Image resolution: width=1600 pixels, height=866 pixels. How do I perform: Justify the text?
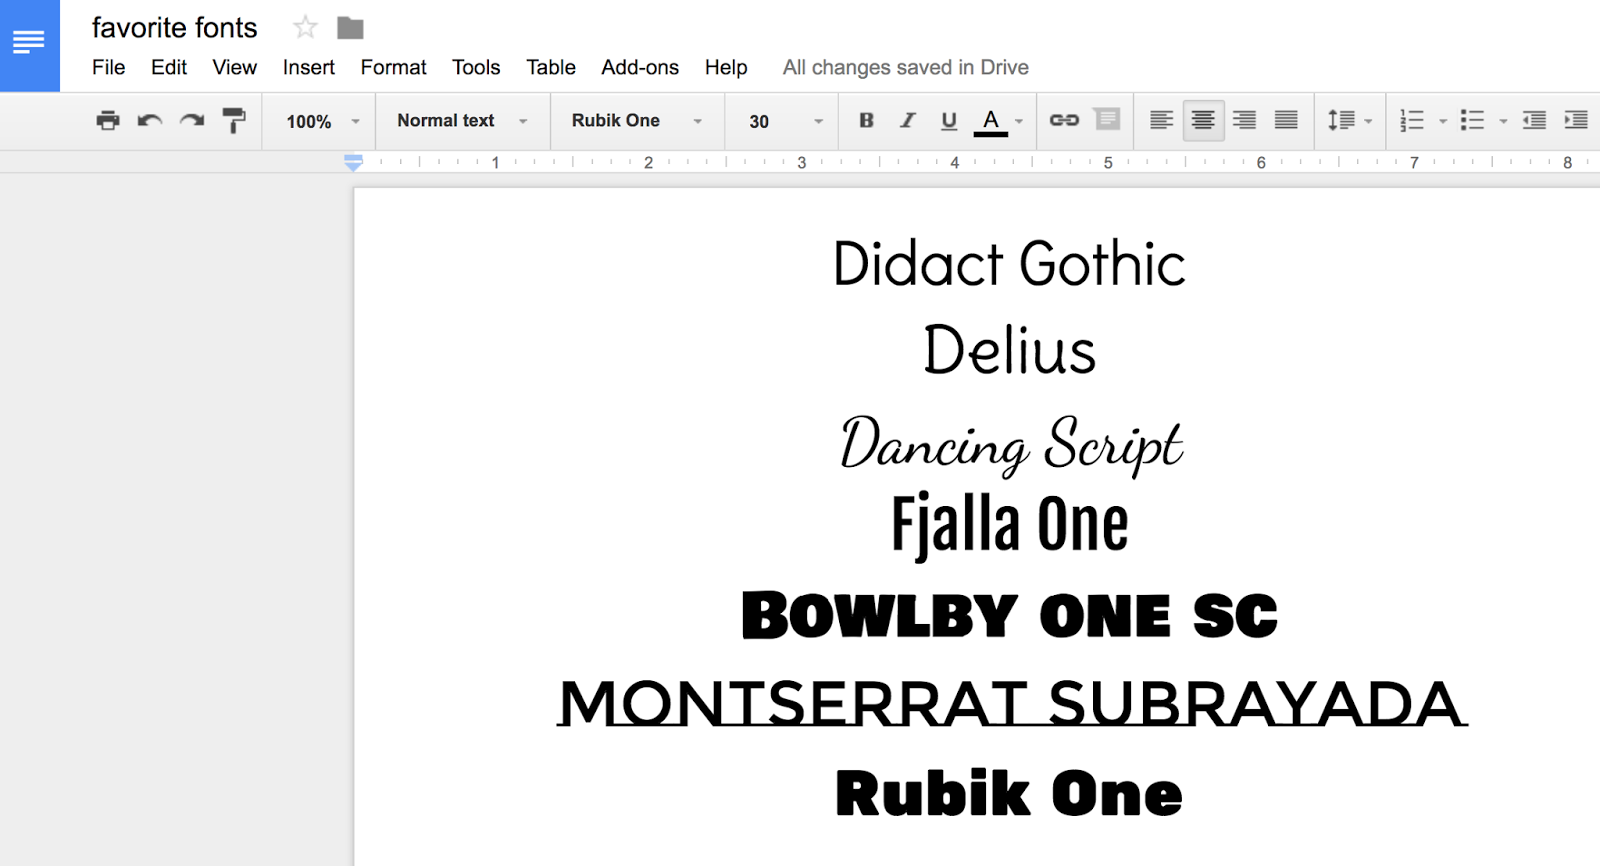[x=1286, y=120]
